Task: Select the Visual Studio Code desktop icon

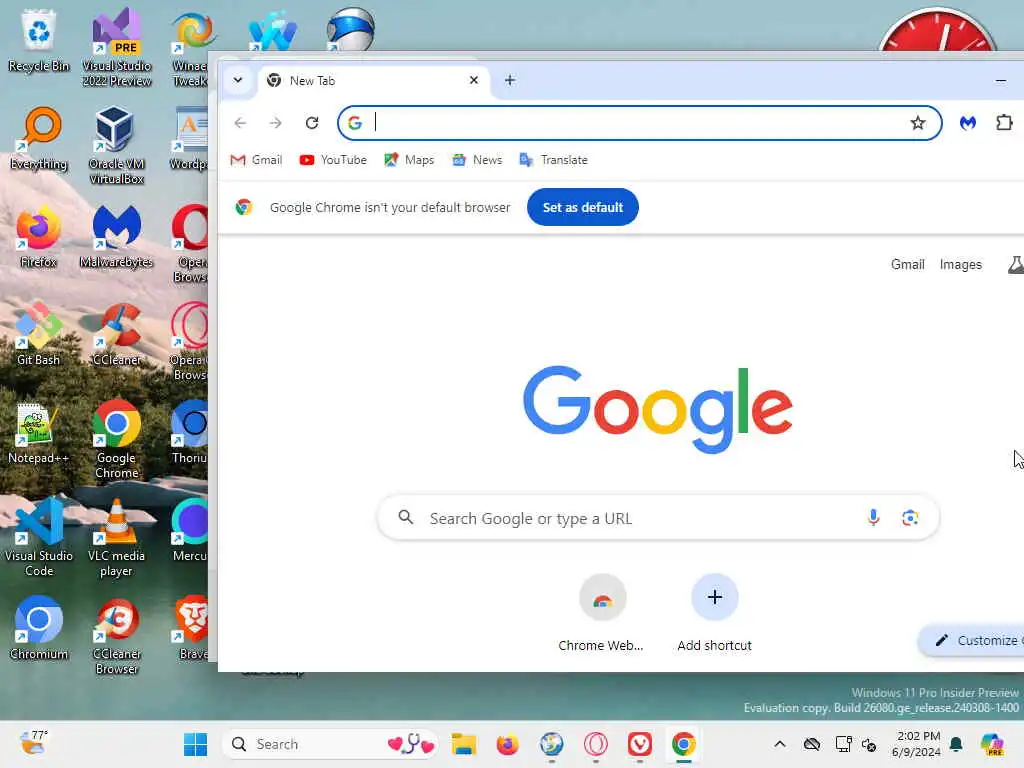Action: tap(39, 537)
